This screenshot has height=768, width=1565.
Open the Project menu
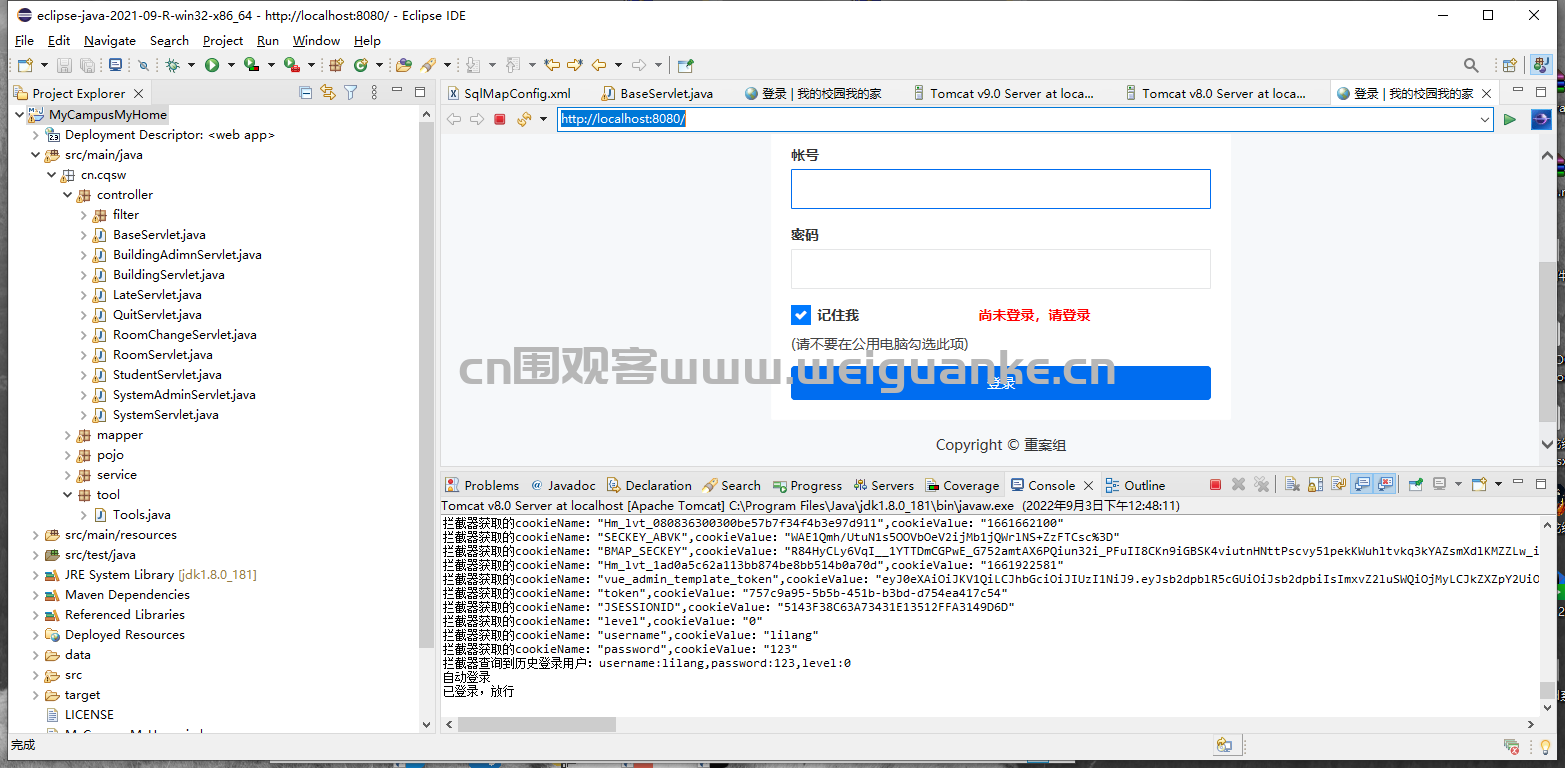tap(223, 41)
